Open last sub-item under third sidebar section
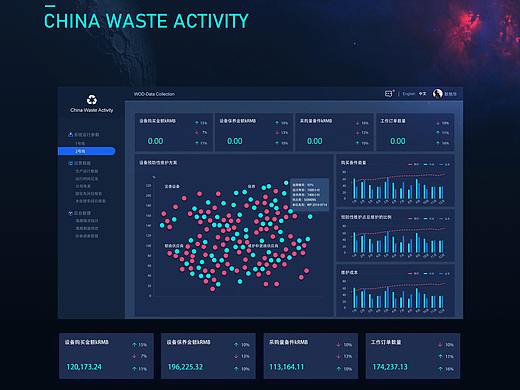This screenshot has width=520, height=390. pyautogui.click(x=87, y=236)
